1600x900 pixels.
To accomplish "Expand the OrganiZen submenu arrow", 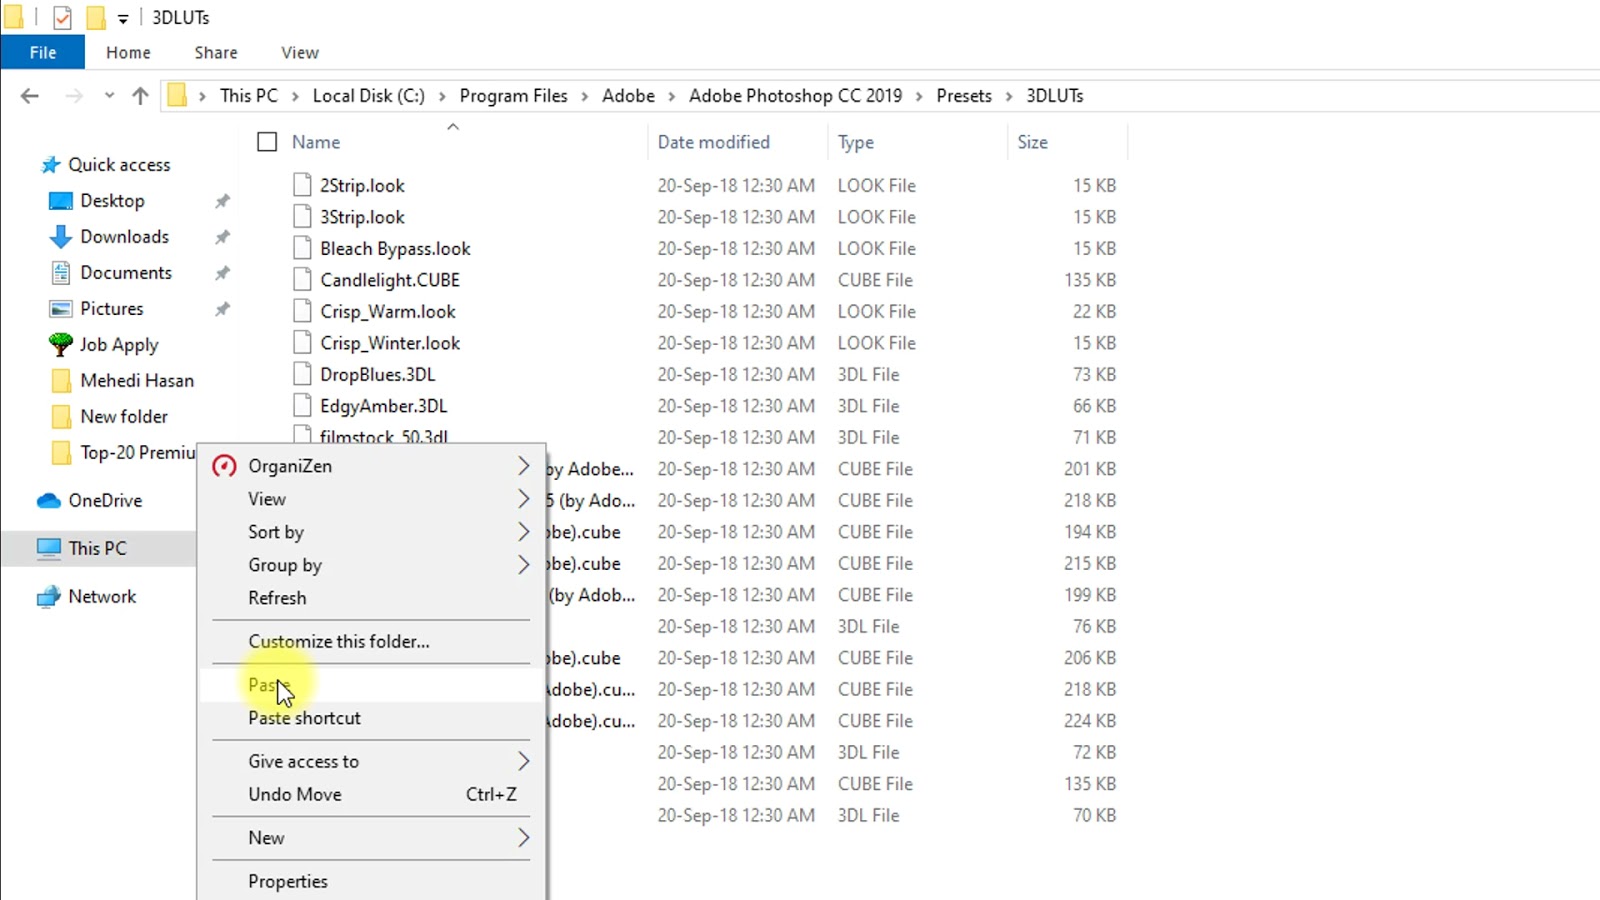I will pyautogui.click(x=523, y=466).
